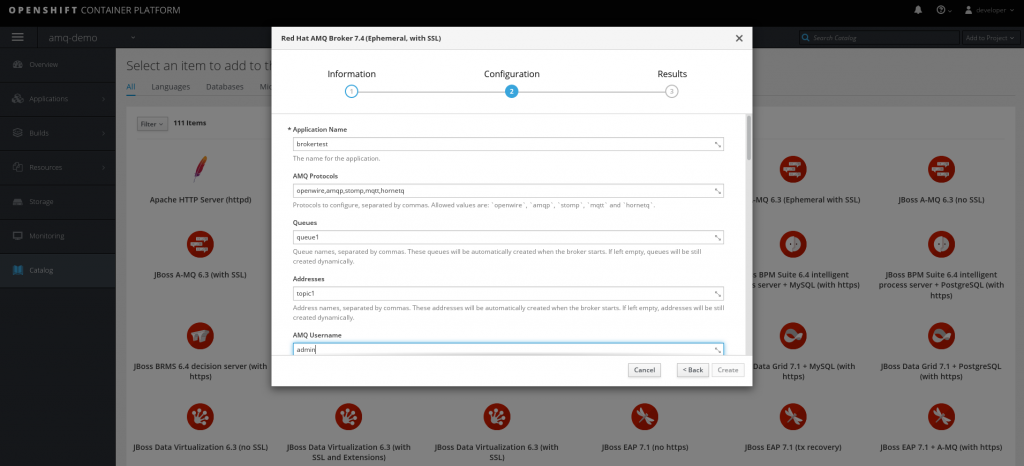Open the hamburger navigation menu
Image resolution: width=1024 pixels, height=466 pixels.
(x=17, y=38)
